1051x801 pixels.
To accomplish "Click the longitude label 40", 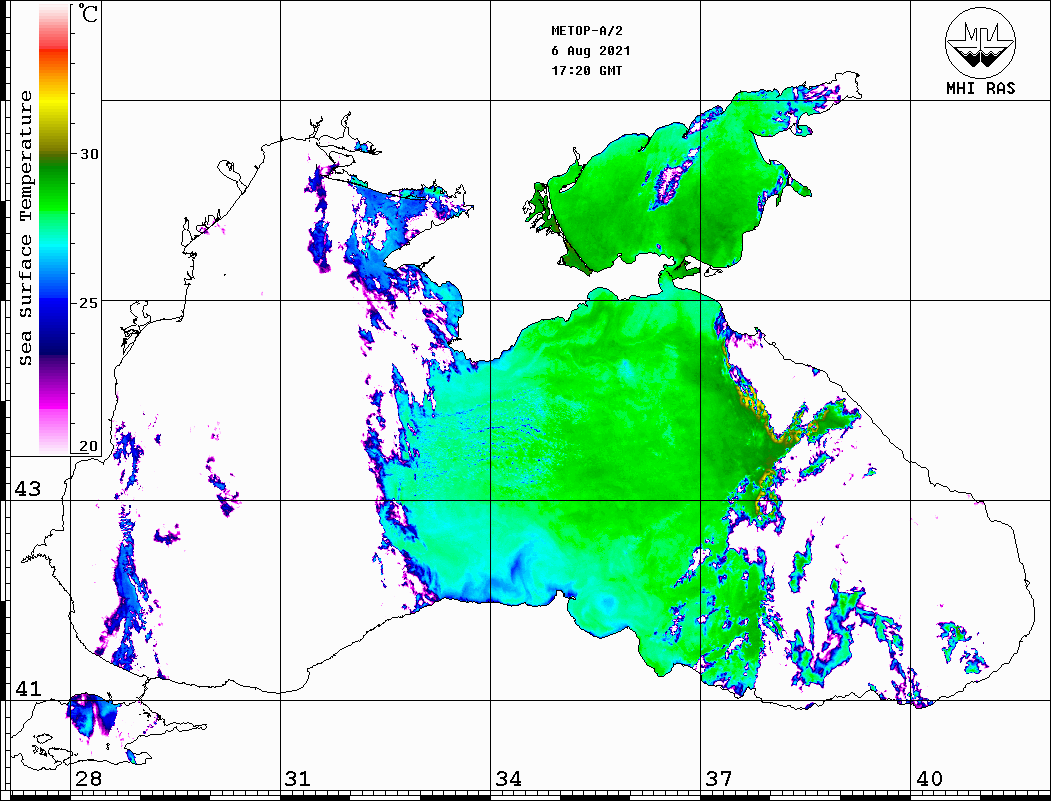I will [929, 778].
